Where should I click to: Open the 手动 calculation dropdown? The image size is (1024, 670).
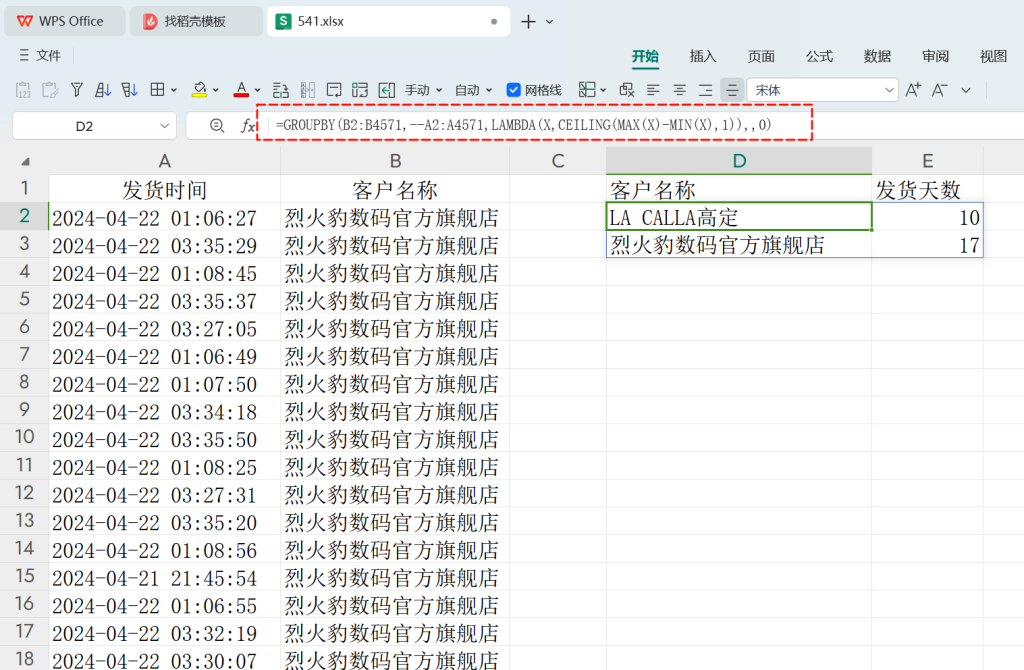click(423, 90)
